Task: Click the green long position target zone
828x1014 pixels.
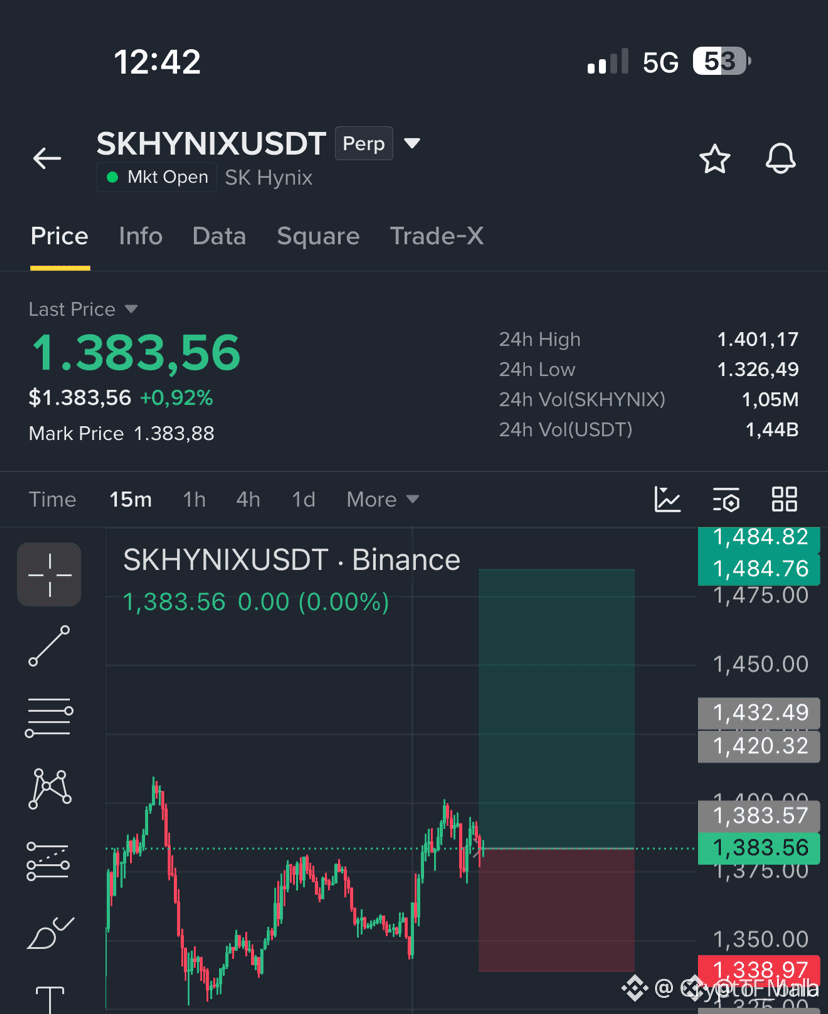Action: [556, 709]
